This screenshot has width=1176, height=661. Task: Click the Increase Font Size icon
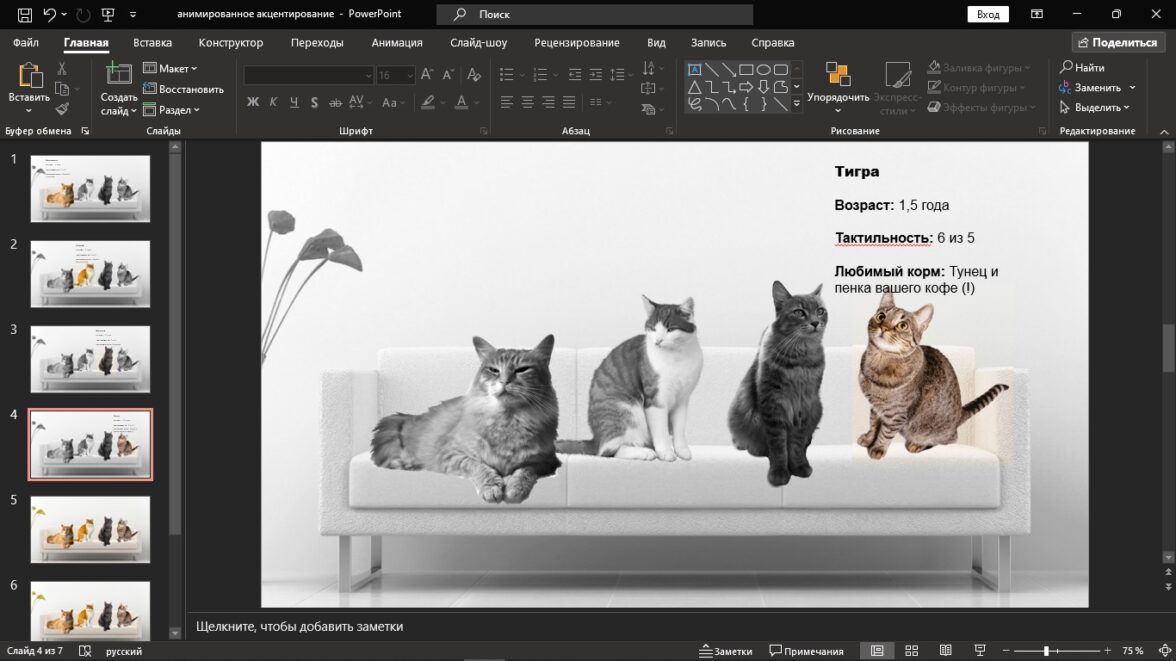[427, 75]
